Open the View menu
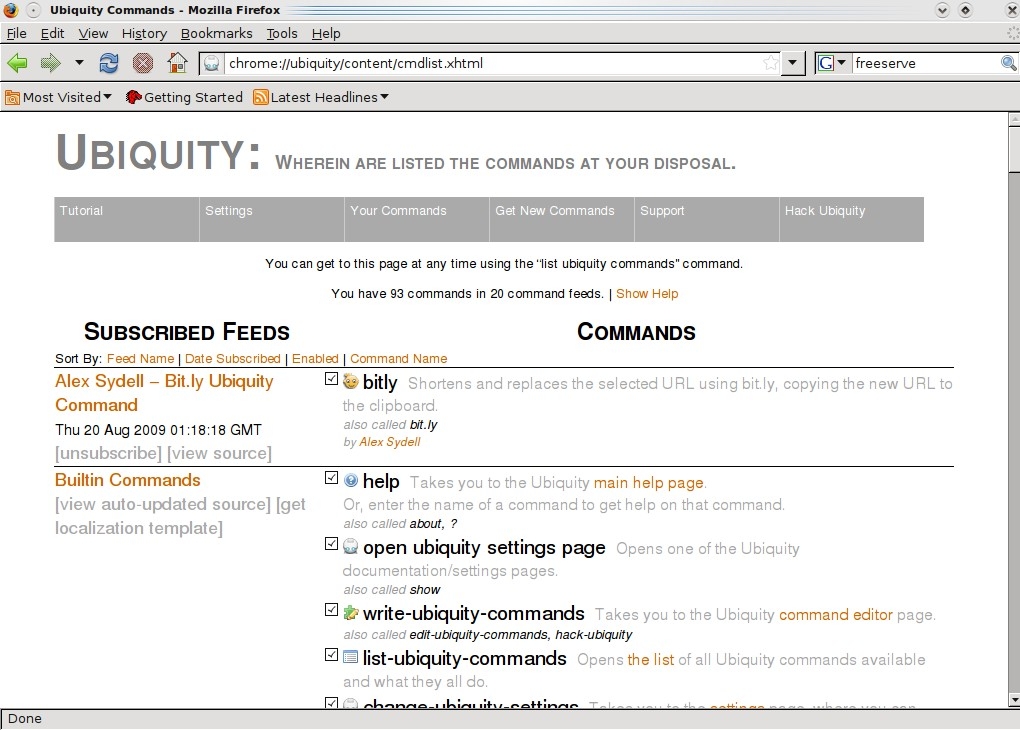The width and height of the screenshot is (1020, 730). [93, 33]
